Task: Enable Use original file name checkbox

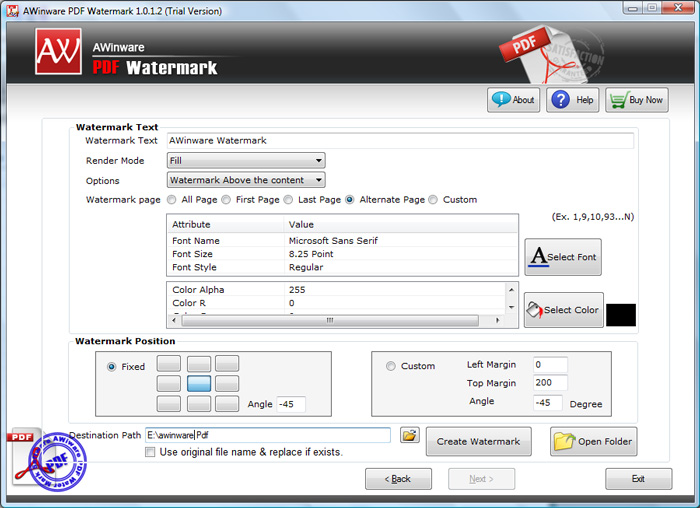Action: click(x=150, y=452)
